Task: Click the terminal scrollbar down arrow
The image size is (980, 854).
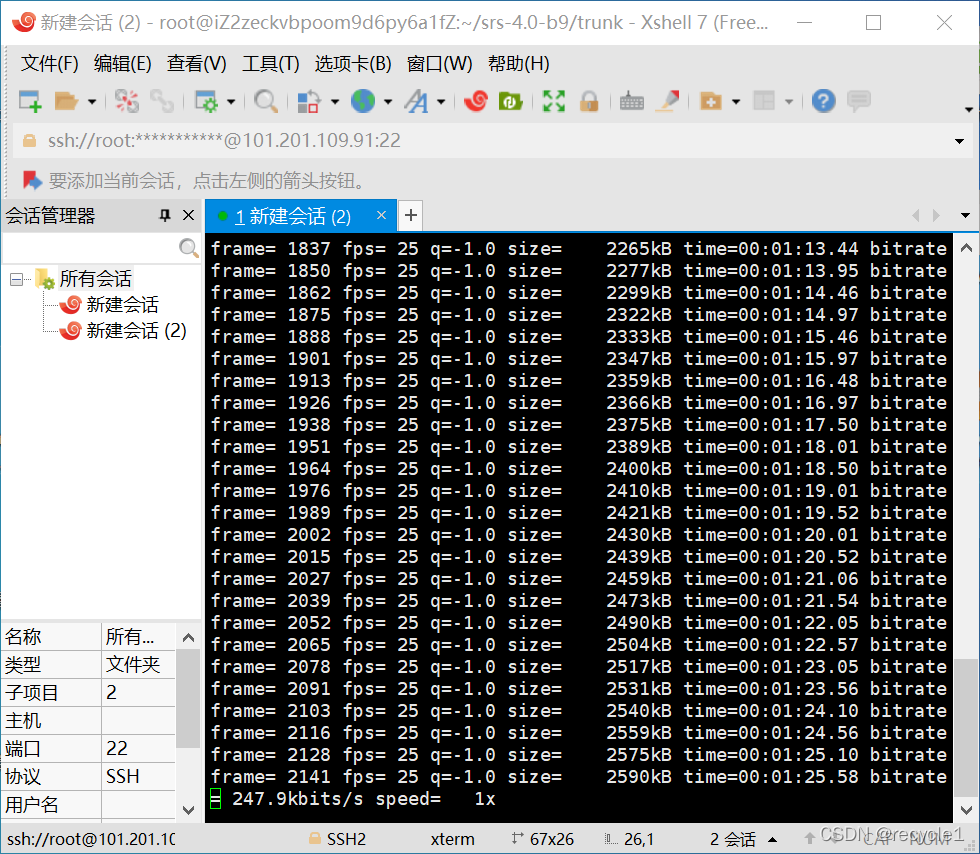Action: [x=966, y=810]
